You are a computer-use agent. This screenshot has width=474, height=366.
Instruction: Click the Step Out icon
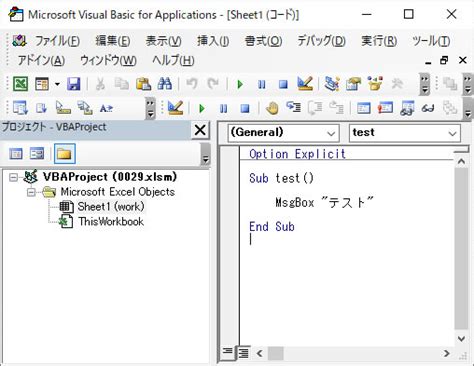[x=336, y=108]
